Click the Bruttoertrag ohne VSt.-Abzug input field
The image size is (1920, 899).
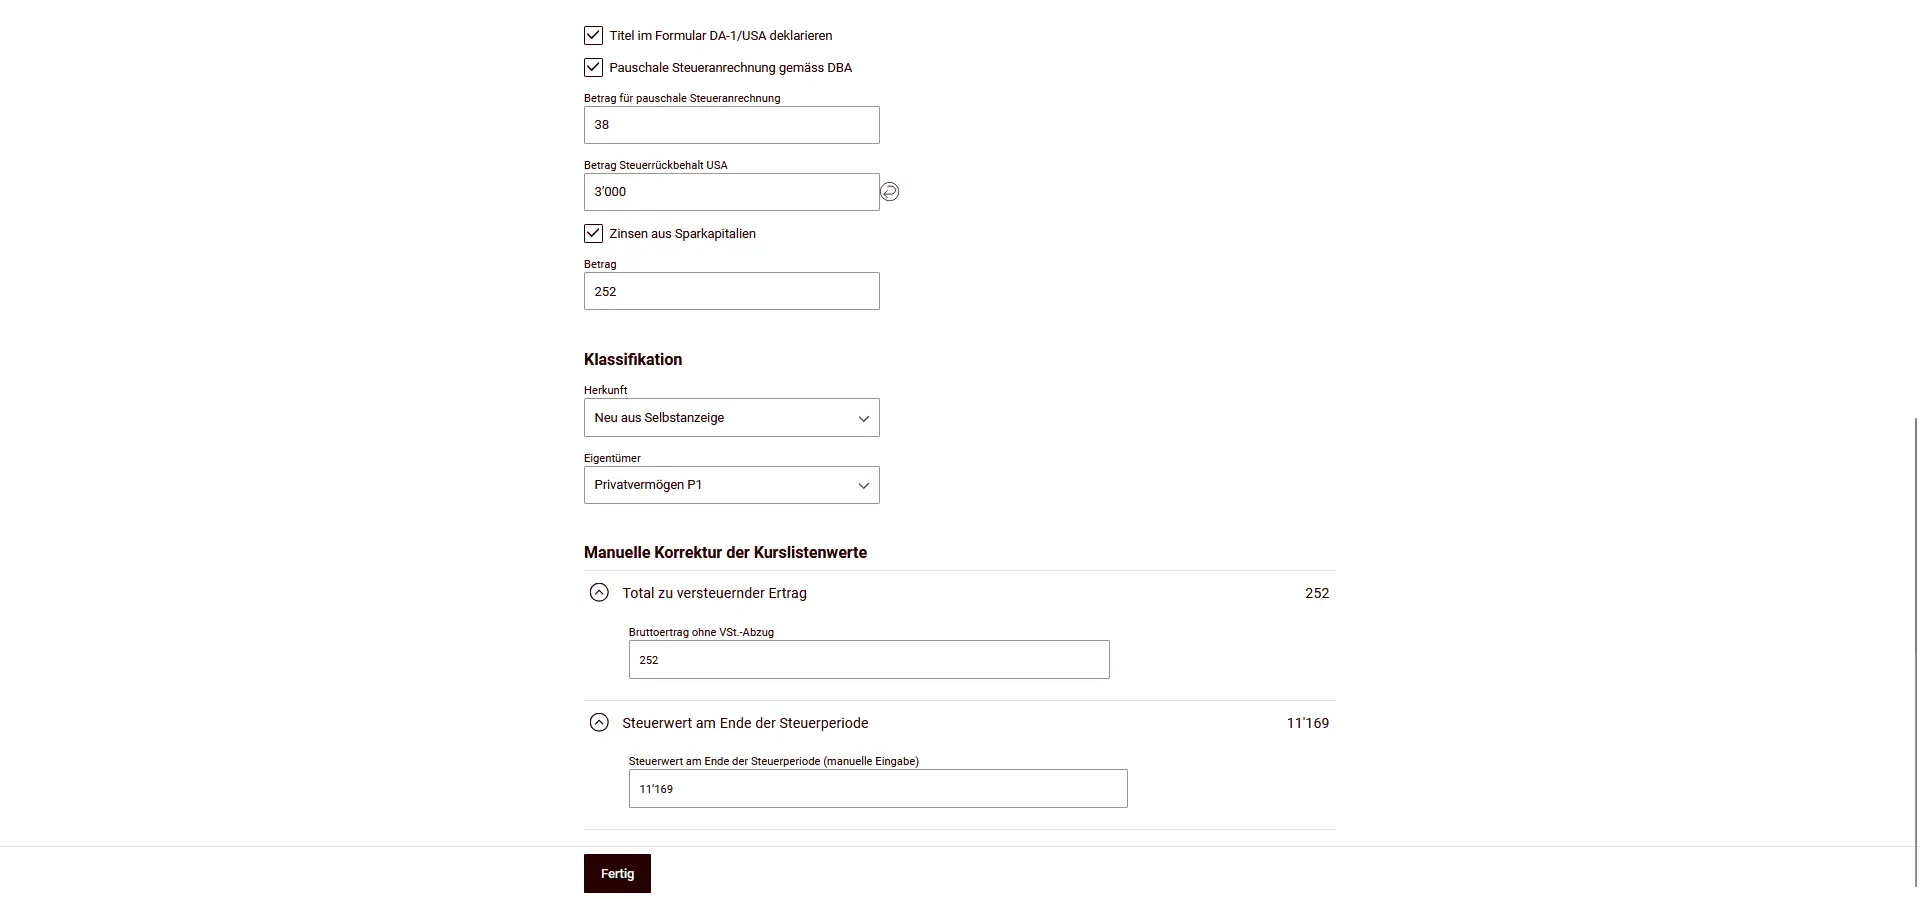(868, 660)
